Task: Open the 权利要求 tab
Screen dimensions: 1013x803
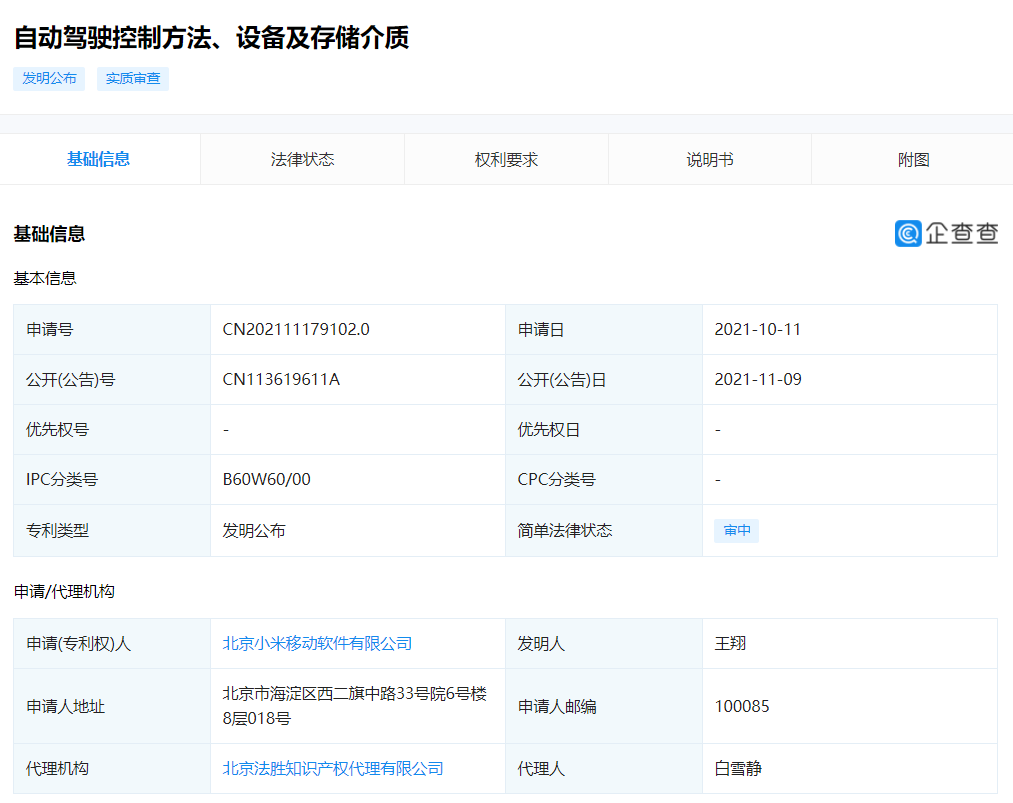Action: pos(506,159)
